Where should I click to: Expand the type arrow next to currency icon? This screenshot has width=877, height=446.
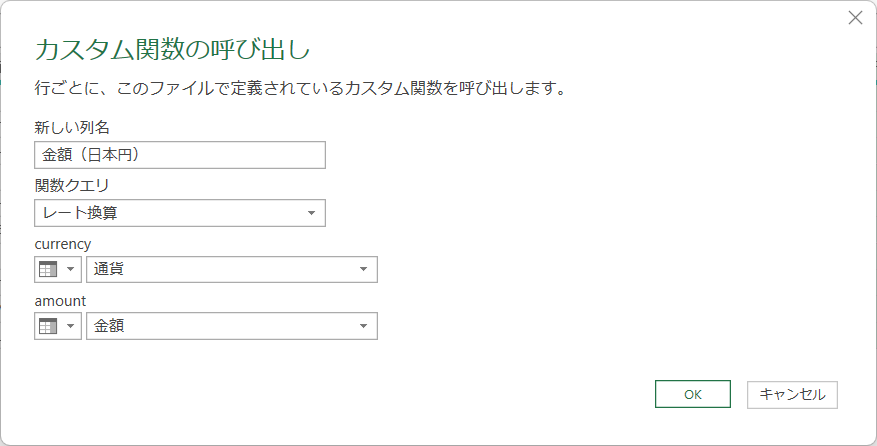point(71,270)
